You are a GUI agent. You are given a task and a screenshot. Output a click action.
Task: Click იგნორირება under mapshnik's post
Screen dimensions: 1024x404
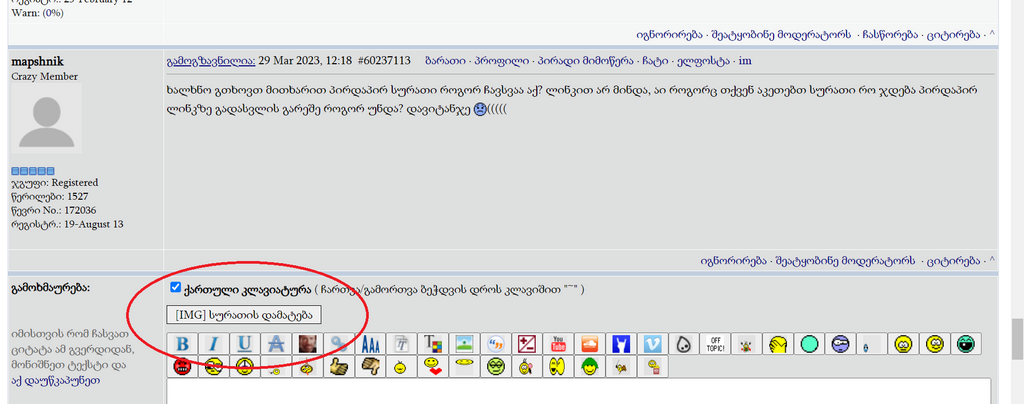pyautogui.click(x=733, y=260)
